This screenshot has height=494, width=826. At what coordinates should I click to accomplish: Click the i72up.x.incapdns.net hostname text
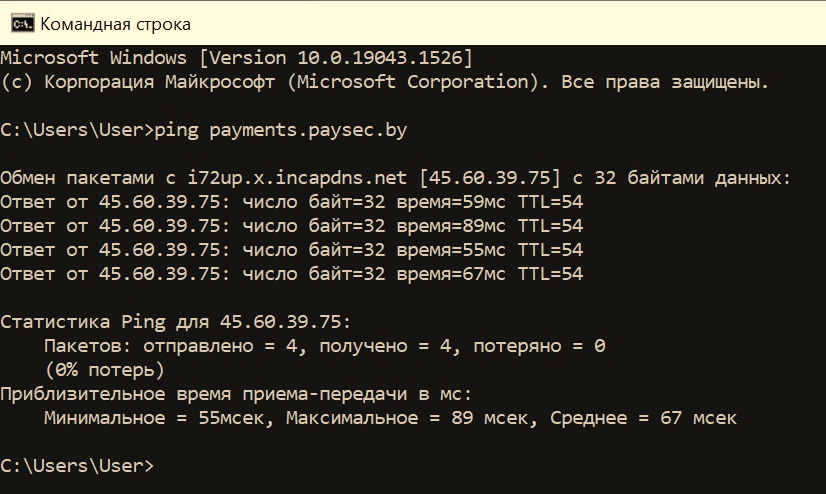point(298,178)
